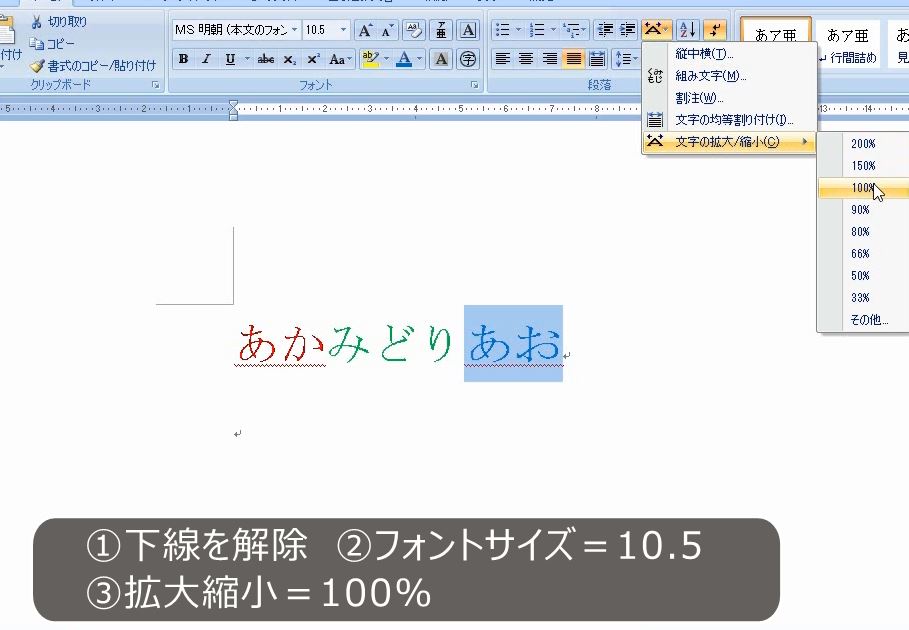Click the Clear Formatting icon
This screenshot has width=909, height=630.
[413, 30]
